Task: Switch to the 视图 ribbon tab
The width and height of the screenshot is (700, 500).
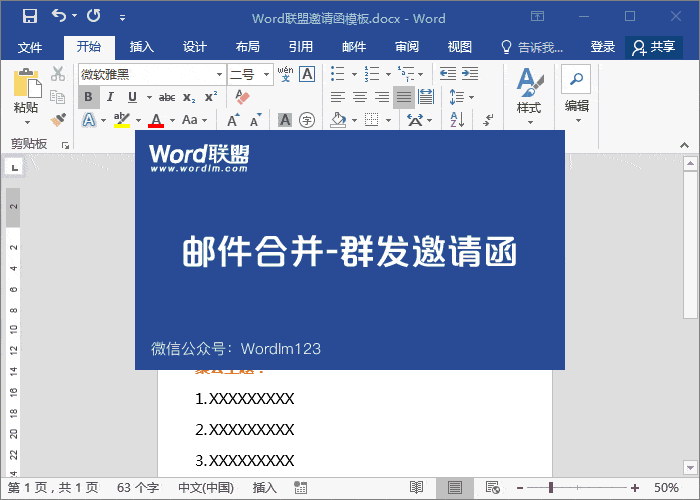Action: (x=460, y=47)
